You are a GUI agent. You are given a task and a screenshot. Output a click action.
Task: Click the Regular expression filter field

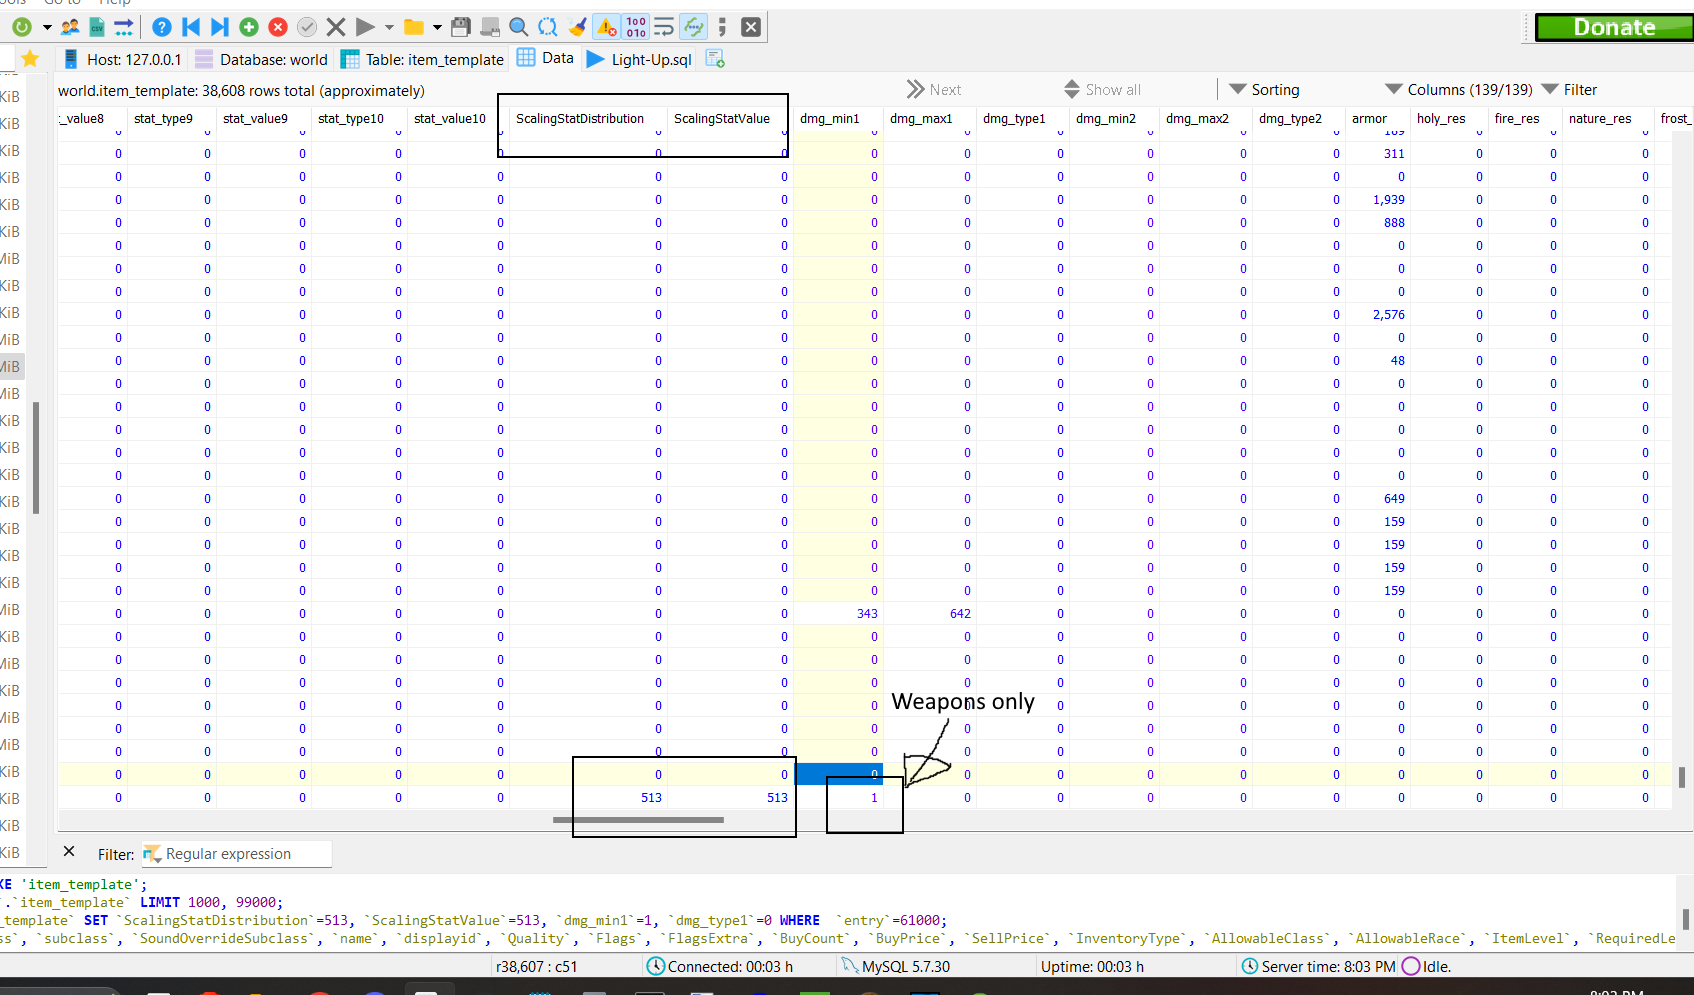(x=236, y=854)
